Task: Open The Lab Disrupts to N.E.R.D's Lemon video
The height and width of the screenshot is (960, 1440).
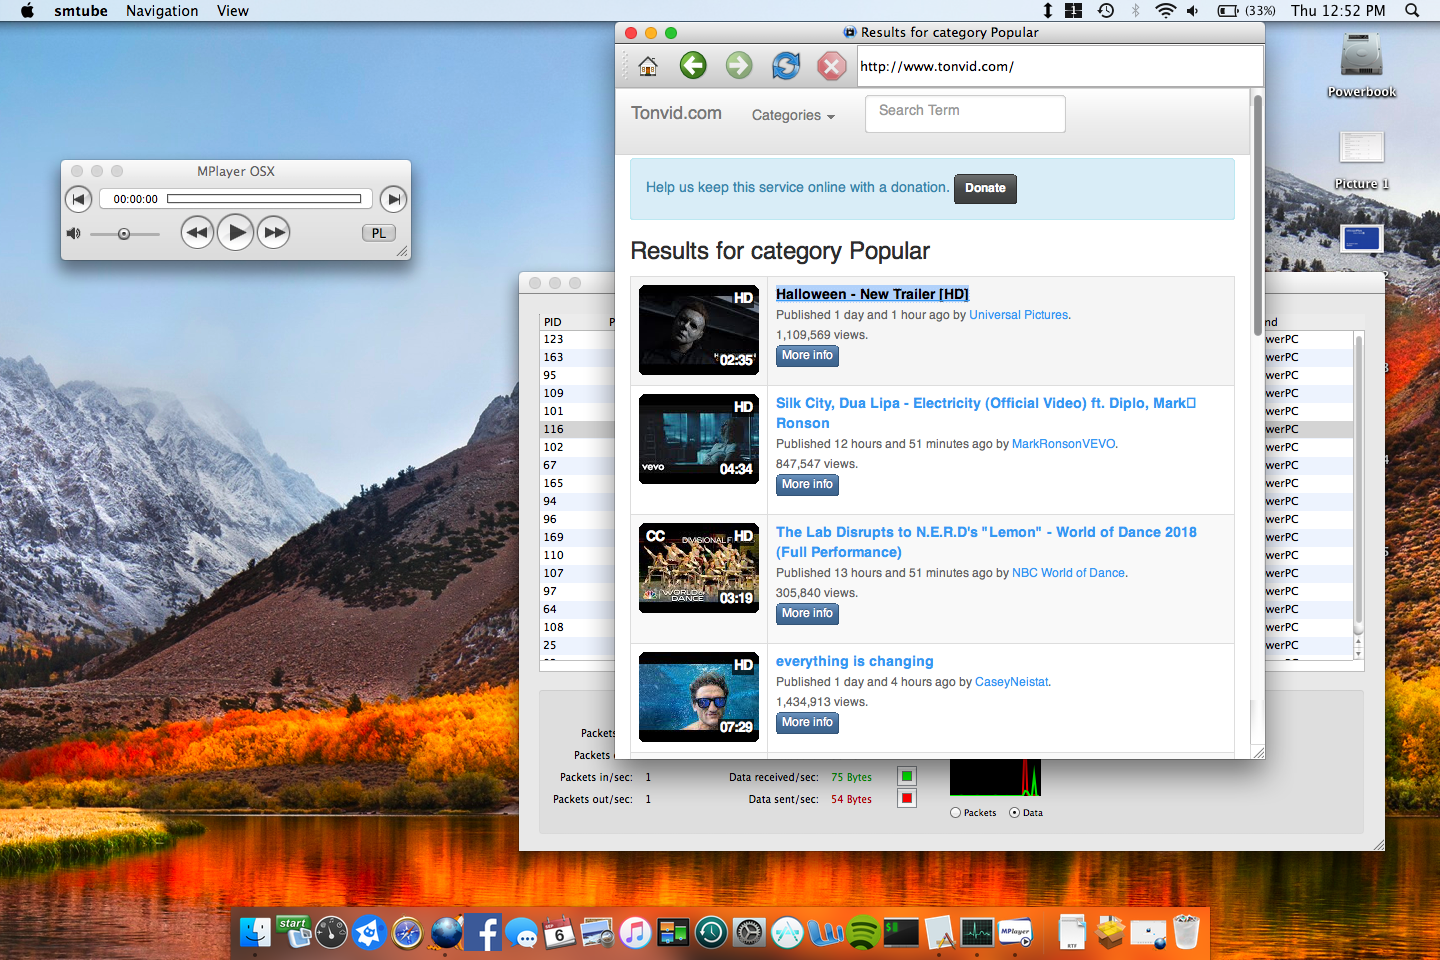Action: click(986, 542)
